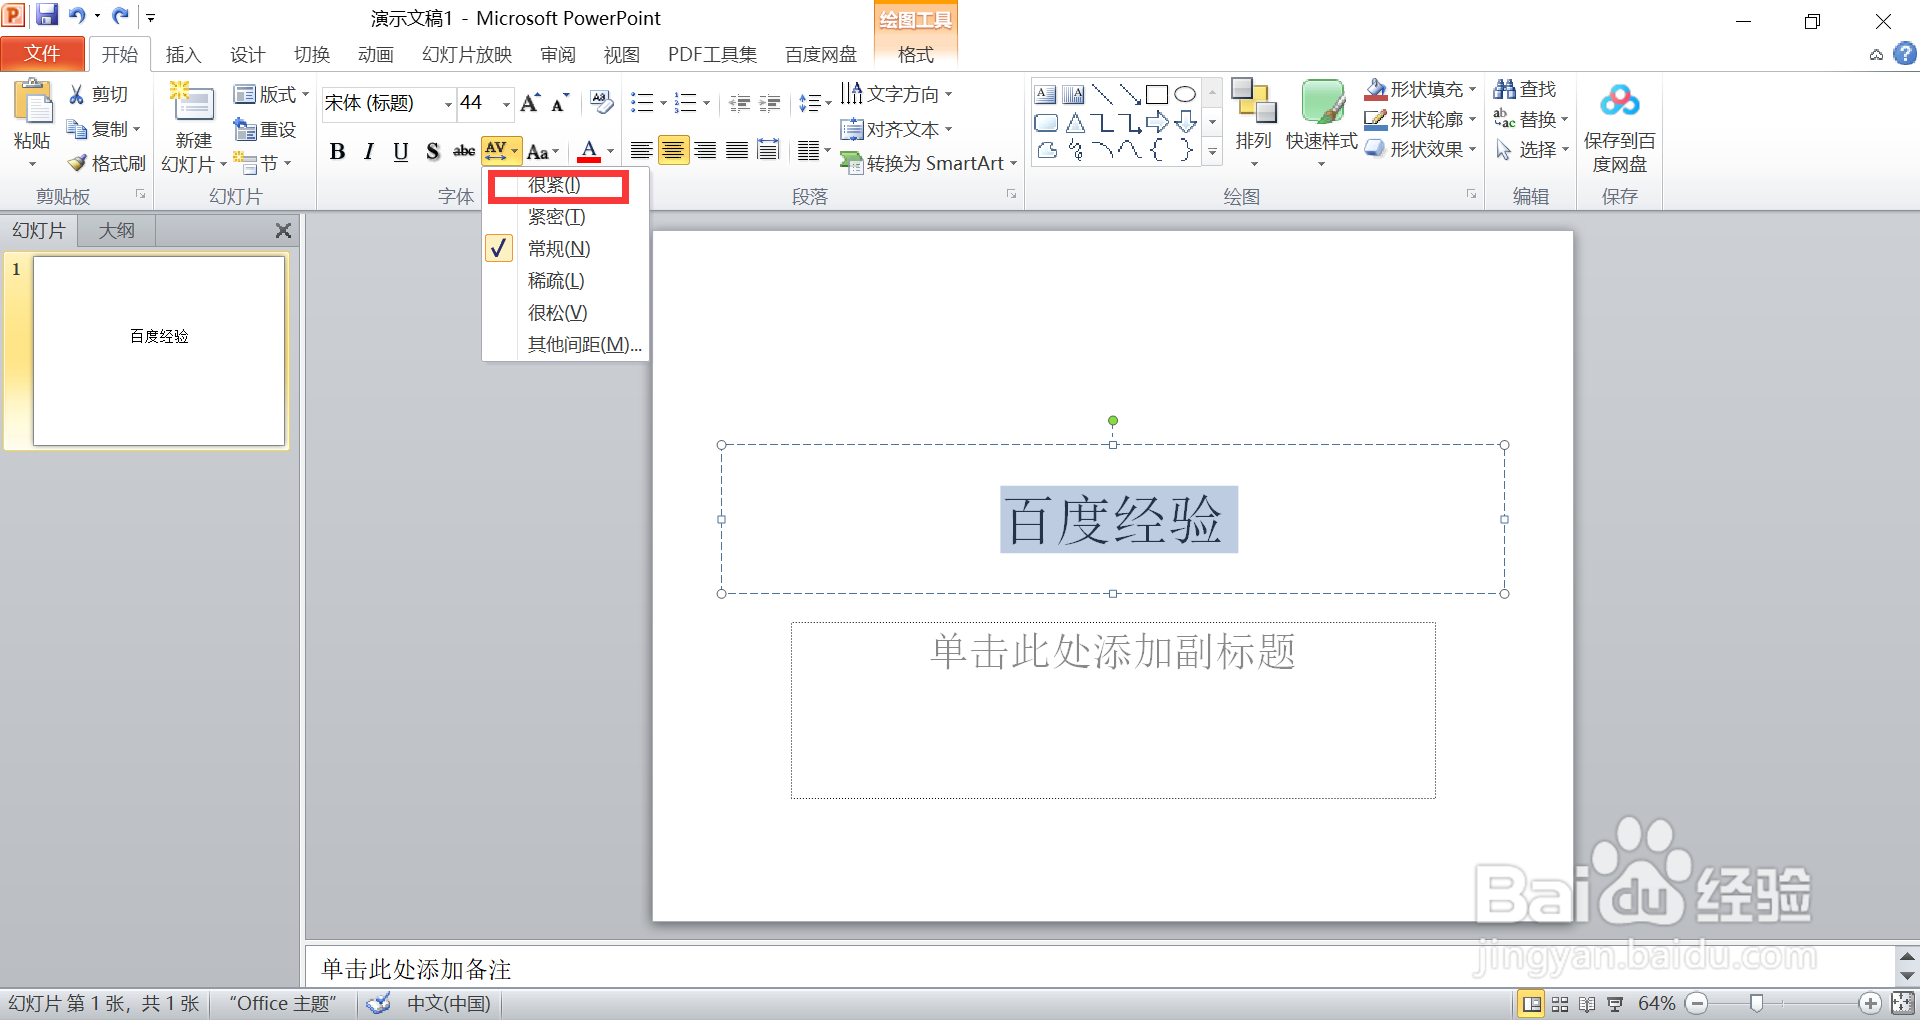1920x1020 pixels.
Task: Open the Quick Styles (快速样式) gallery
Action: [1322, 120]
